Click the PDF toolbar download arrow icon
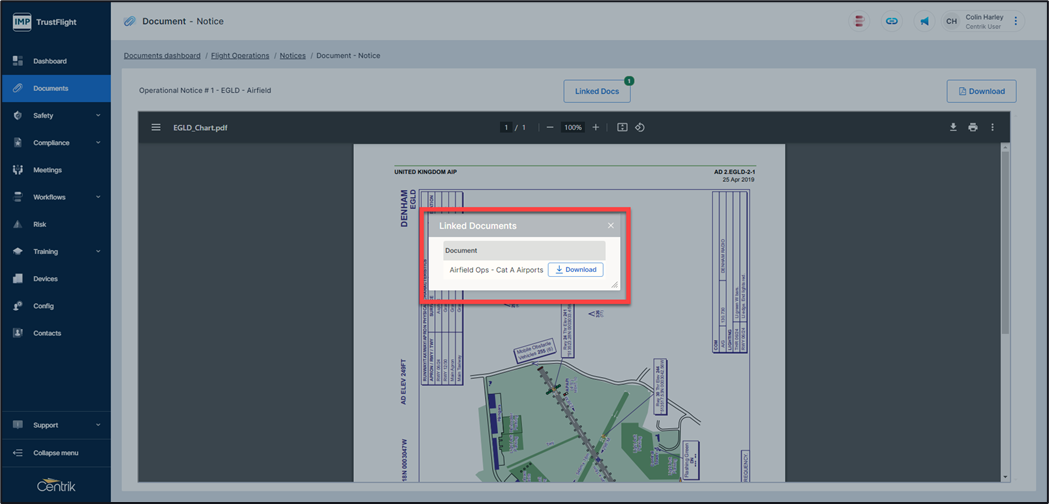 pyautogui.click(x=953, y=128)
